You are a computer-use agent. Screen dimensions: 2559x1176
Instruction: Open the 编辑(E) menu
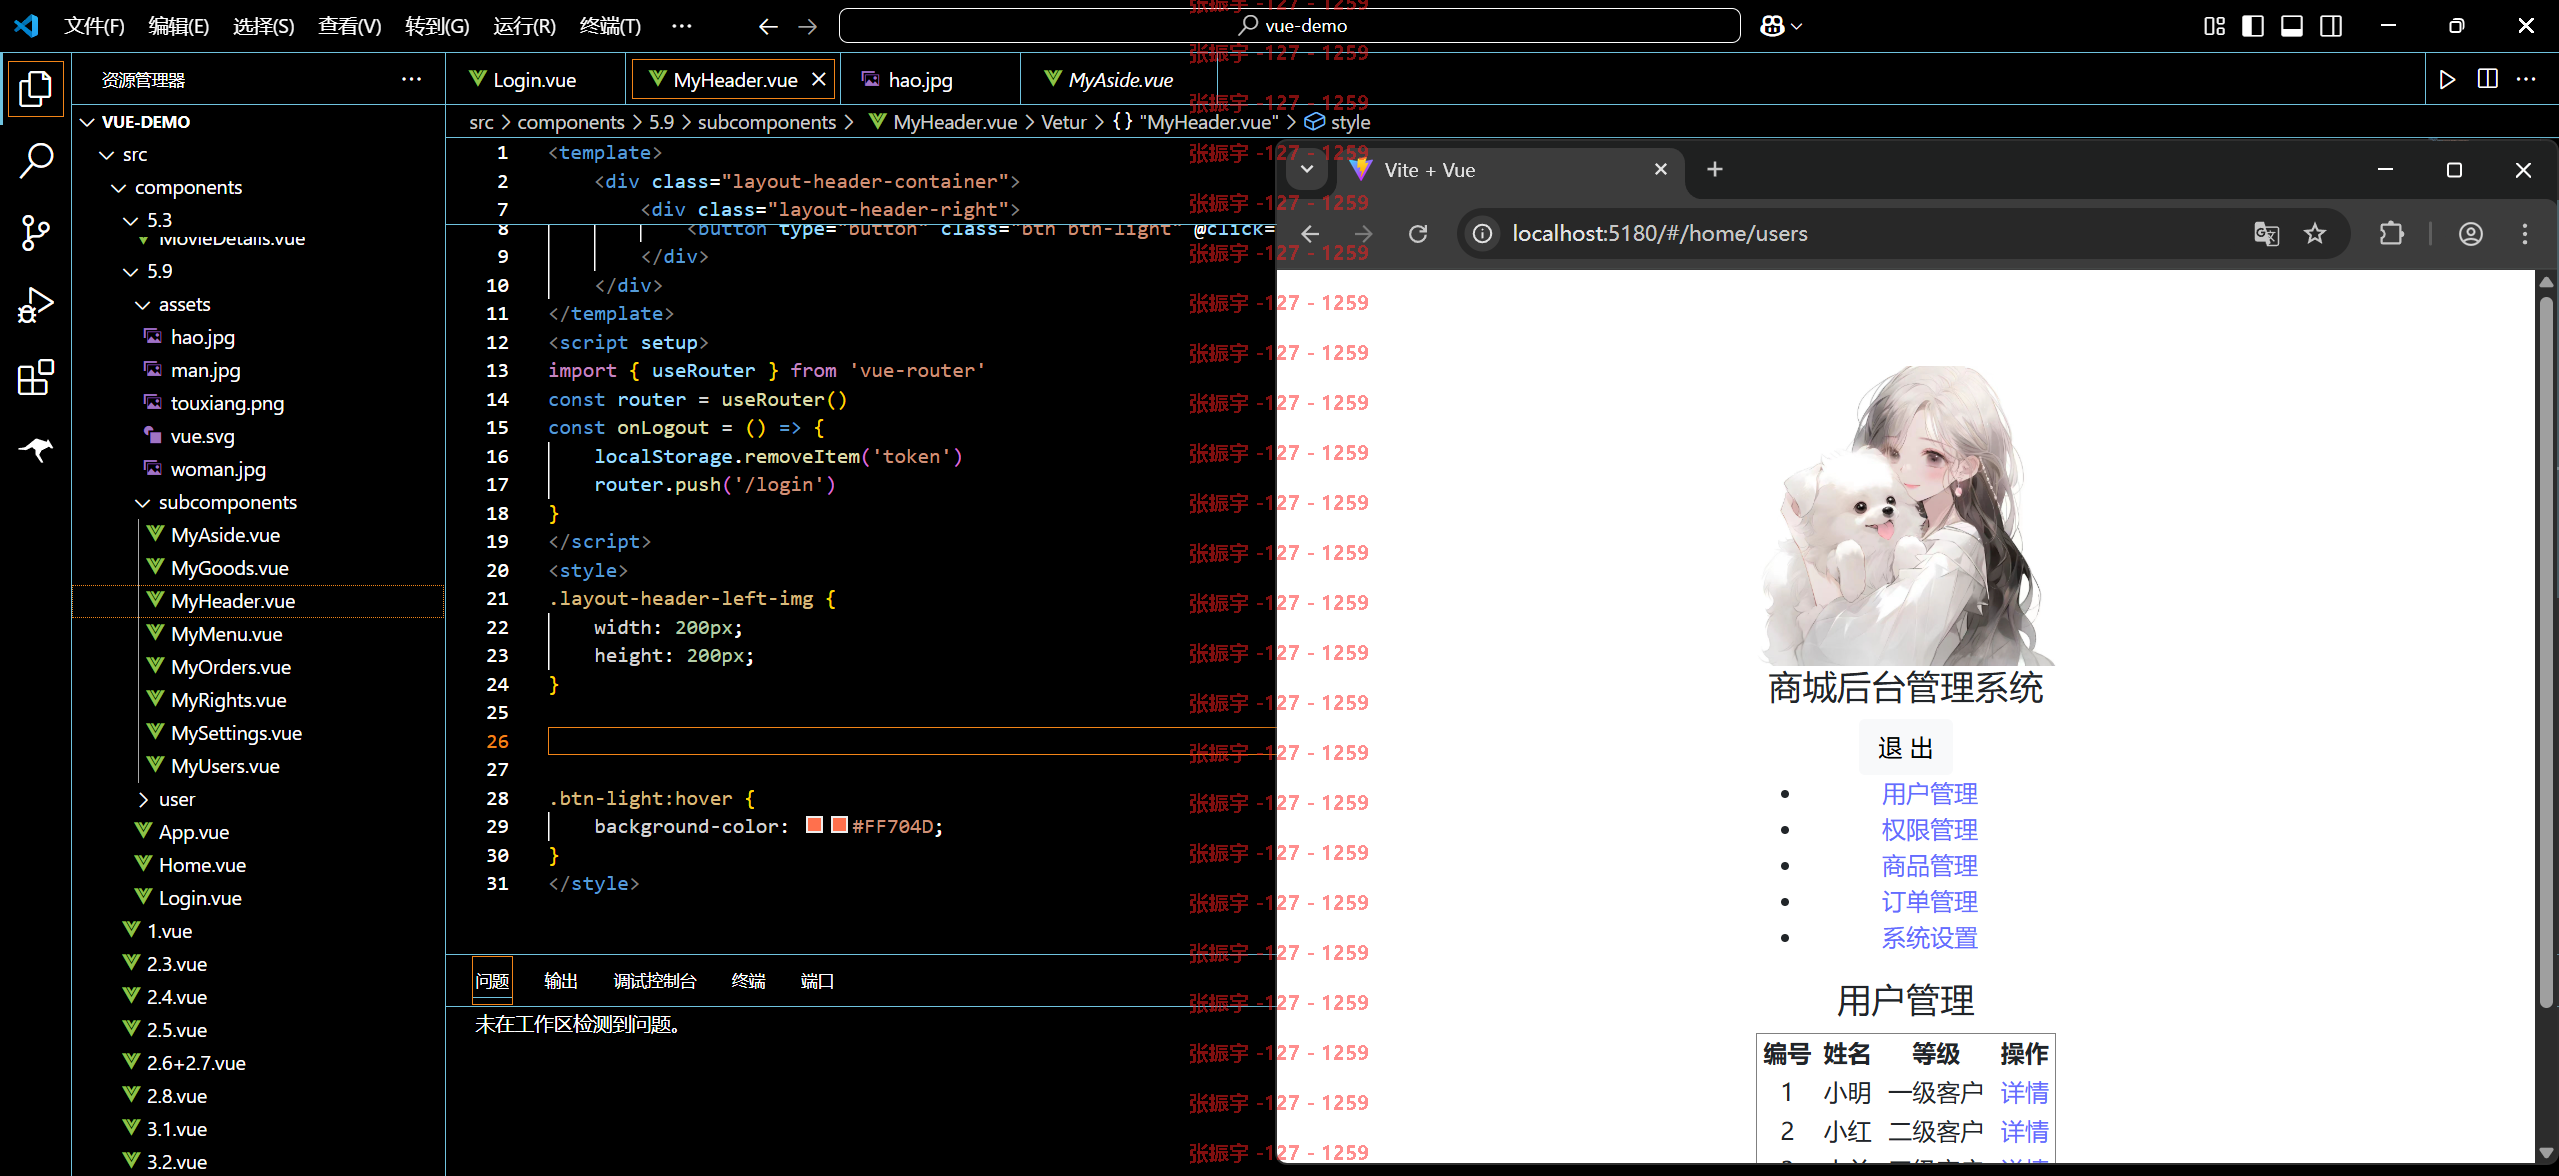coord(179,26)
